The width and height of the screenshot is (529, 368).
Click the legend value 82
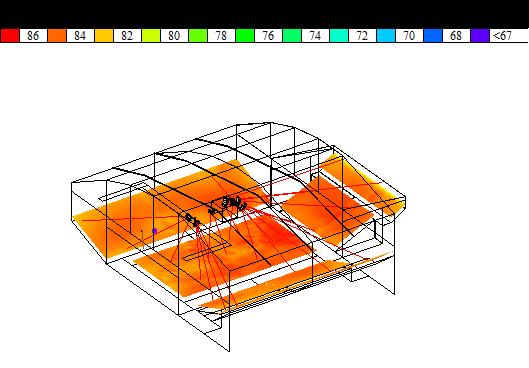127,36
